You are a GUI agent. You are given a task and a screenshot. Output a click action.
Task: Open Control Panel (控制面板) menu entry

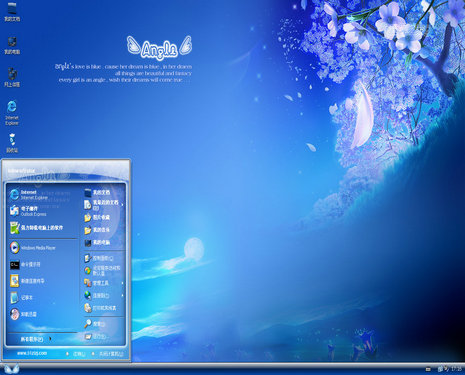[x=104, y=258]
